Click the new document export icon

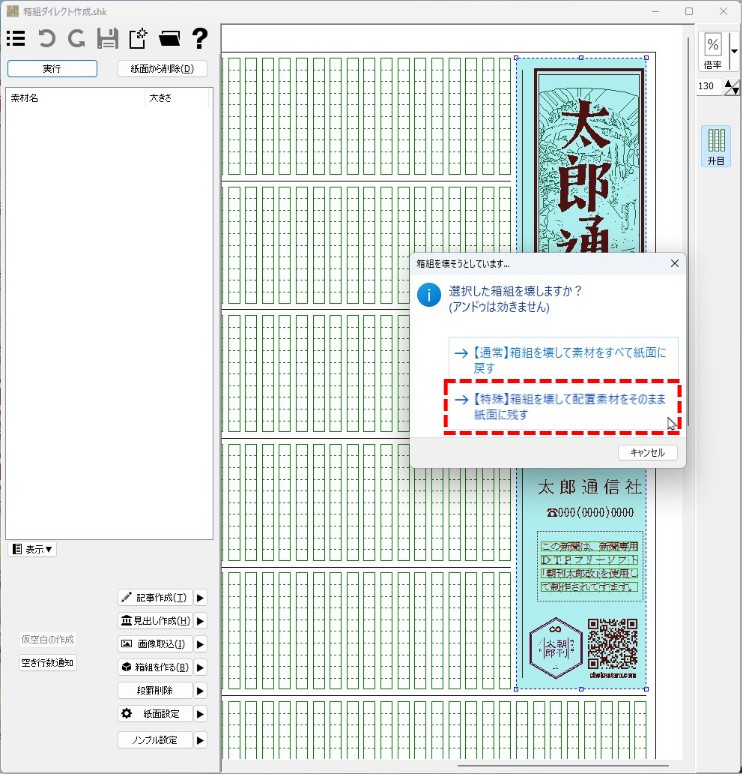point(138,39)
